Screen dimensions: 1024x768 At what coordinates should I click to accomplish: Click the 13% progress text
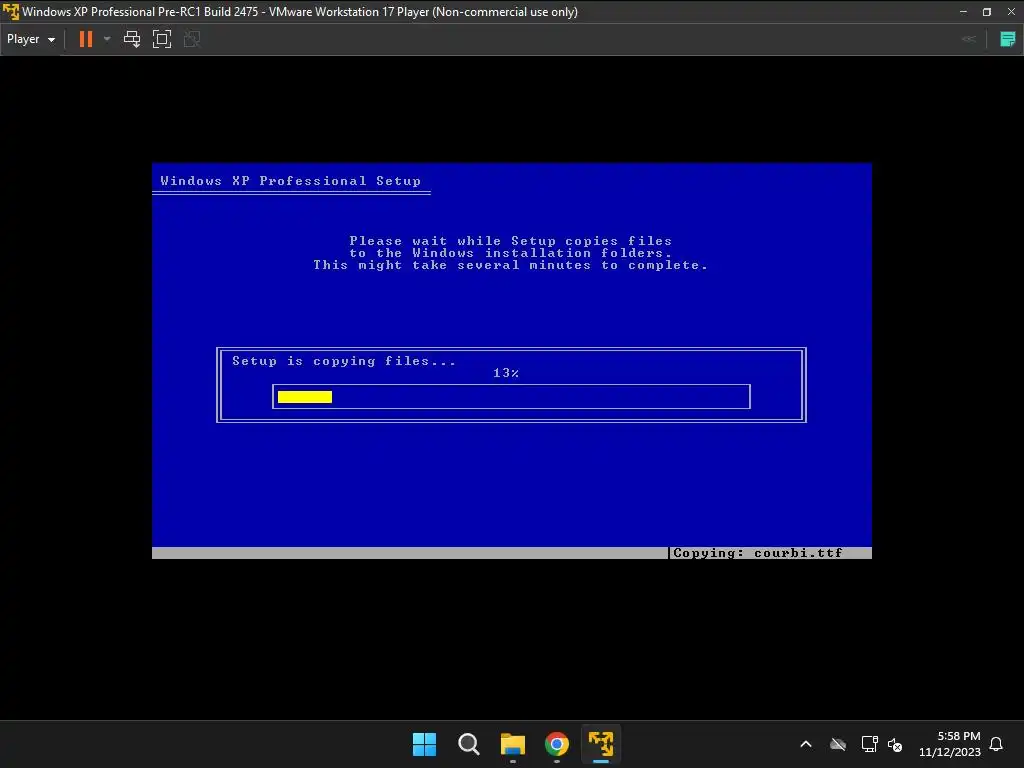pos(506,373)
